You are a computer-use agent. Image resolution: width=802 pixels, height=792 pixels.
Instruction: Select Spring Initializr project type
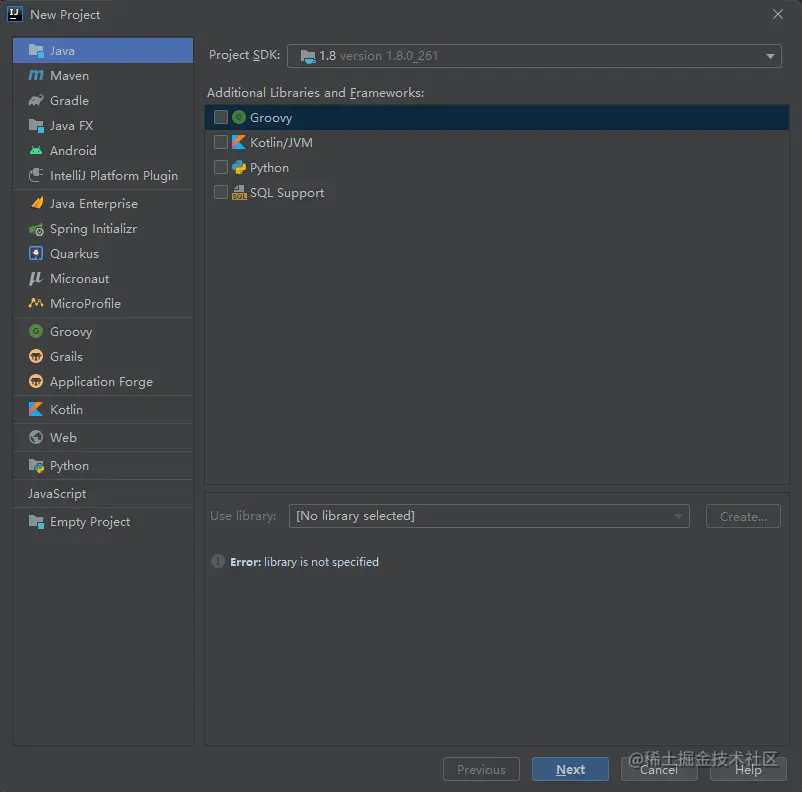pyautogui.click(x=103, y=229)
